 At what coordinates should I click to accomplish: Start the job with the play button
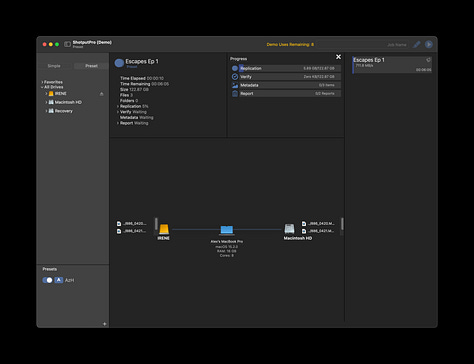pyautogui.click(x=429, y=44)
